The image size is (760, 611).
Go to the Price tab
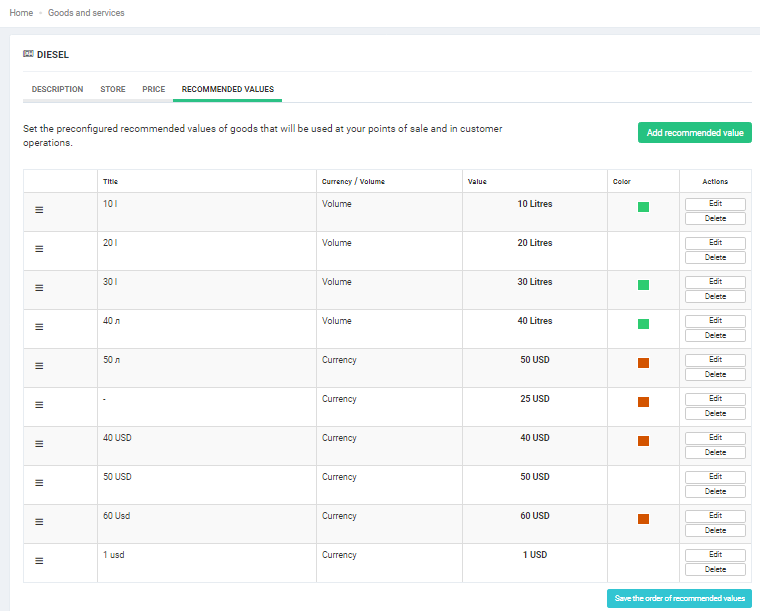(x=153, y=89)
